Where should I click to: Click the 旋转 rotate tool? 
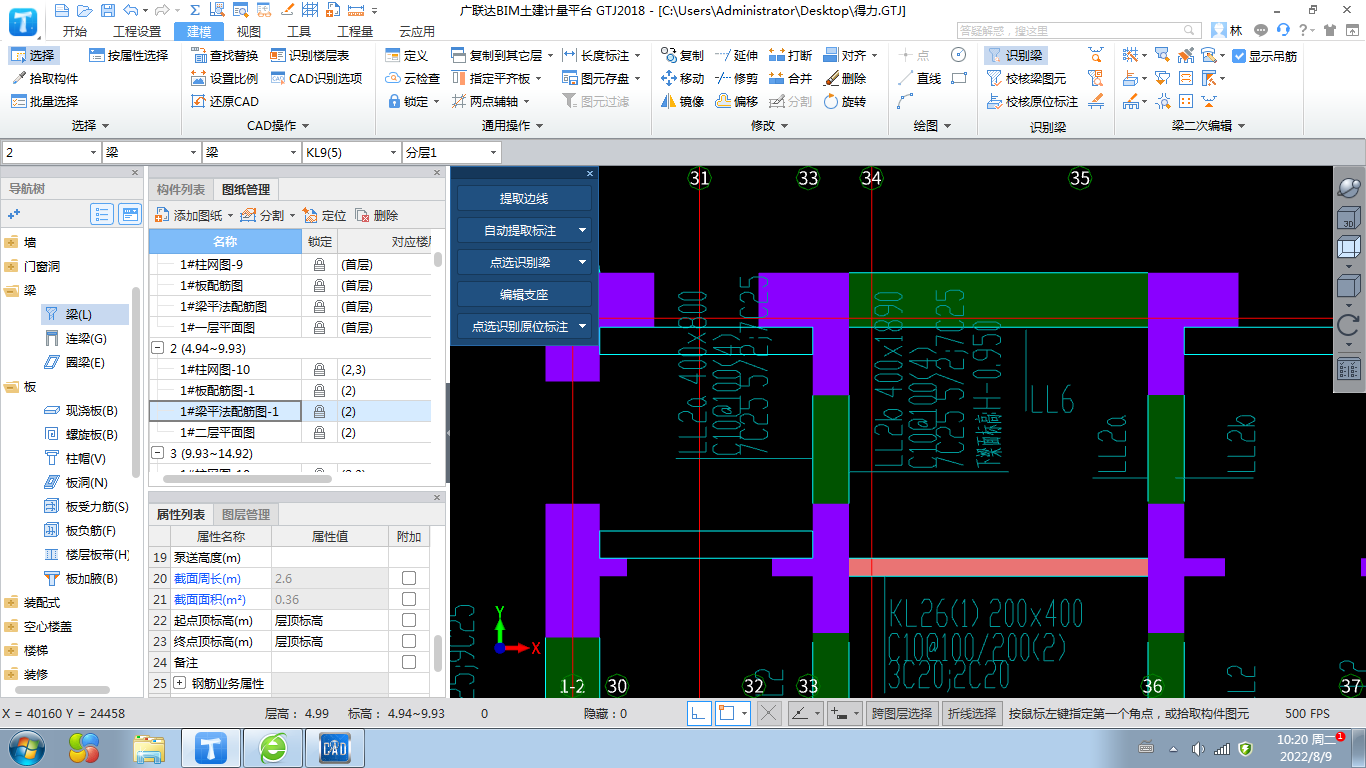click(844, 101)
